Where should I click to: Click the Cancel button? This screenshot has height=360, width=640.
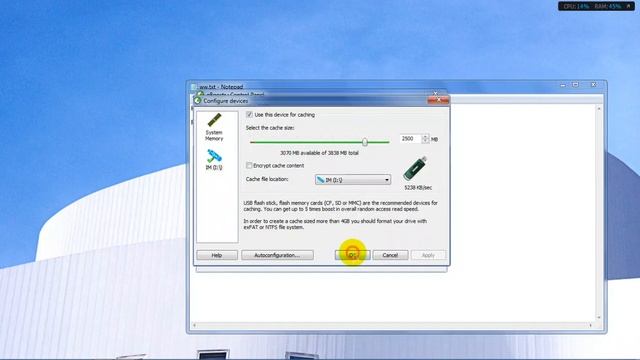coord(390,255)
